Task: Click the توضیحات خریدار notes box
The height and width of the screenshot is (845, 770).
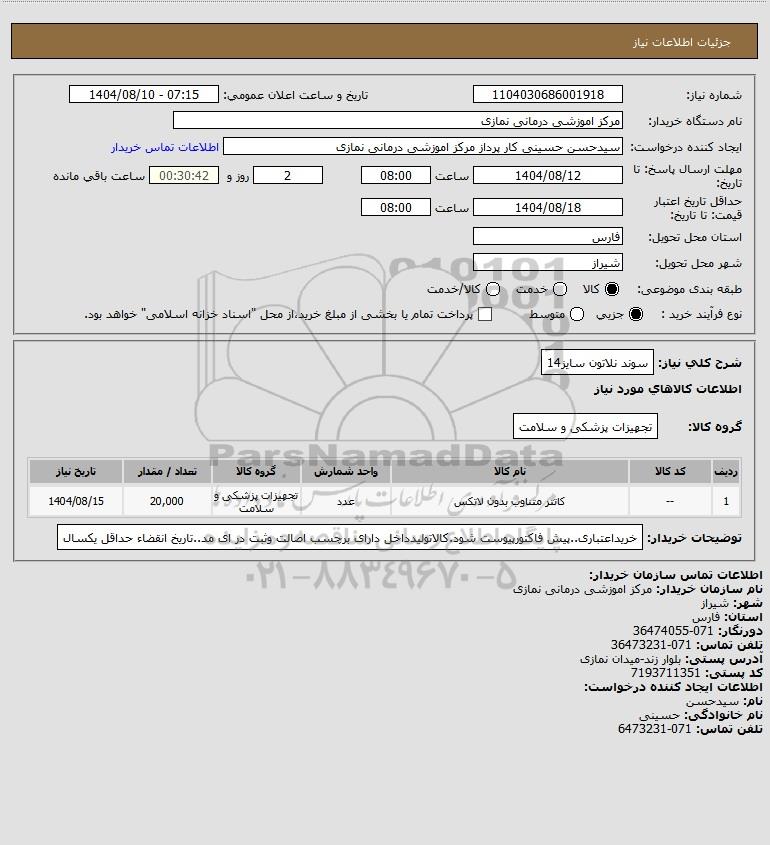Action: (x=350, y=538)
